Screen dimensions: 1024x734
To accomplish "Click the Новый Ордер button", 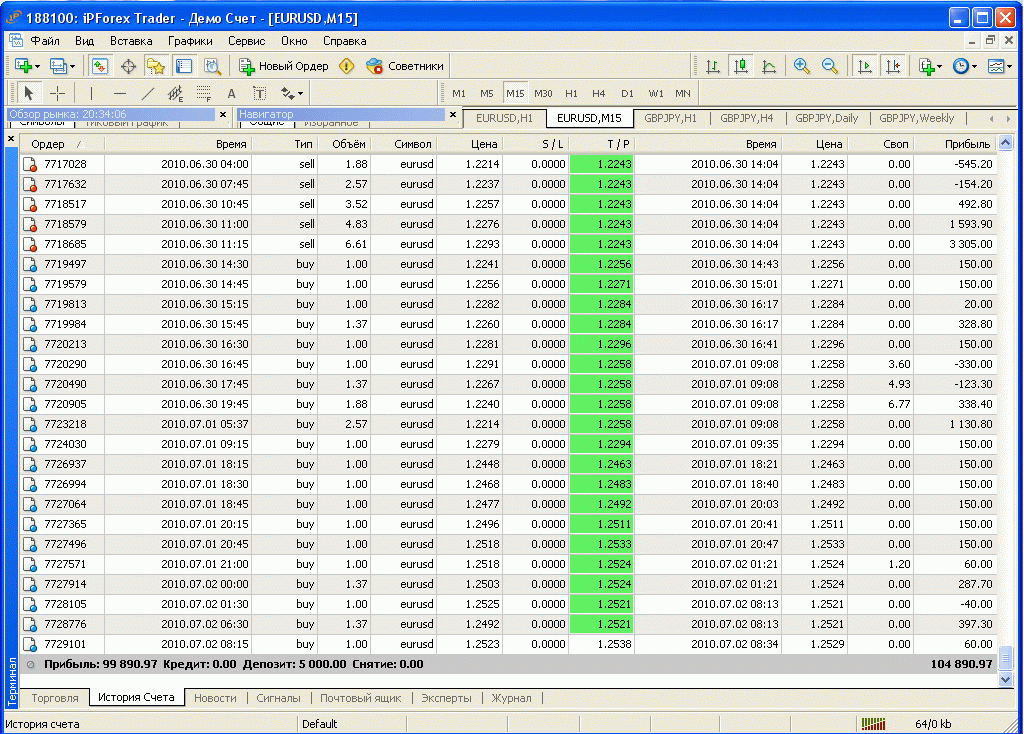I will click(283, 66).
